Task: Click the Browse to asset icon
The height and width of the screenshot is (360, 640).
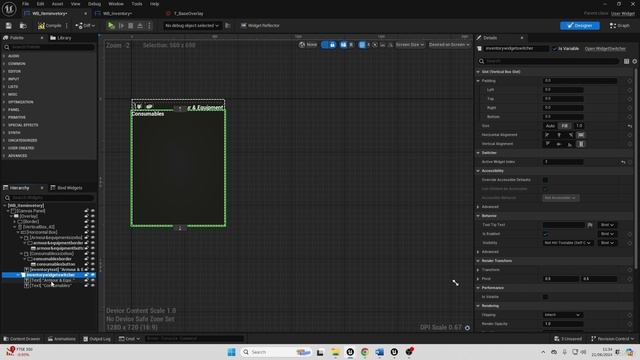Action: pyautogui.click(x=23, y=26)
